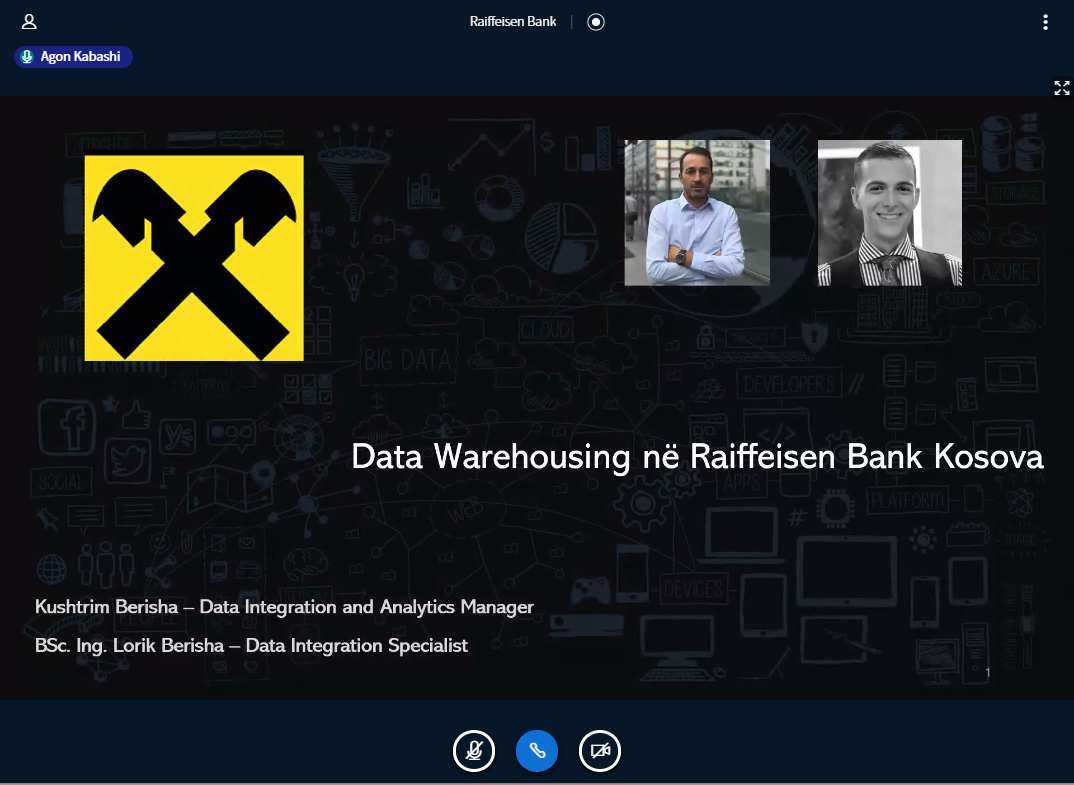Mute Agon Kabashi via his badge mic icon
Viewport: 1074px width, 785px height.
pos(26,57)
